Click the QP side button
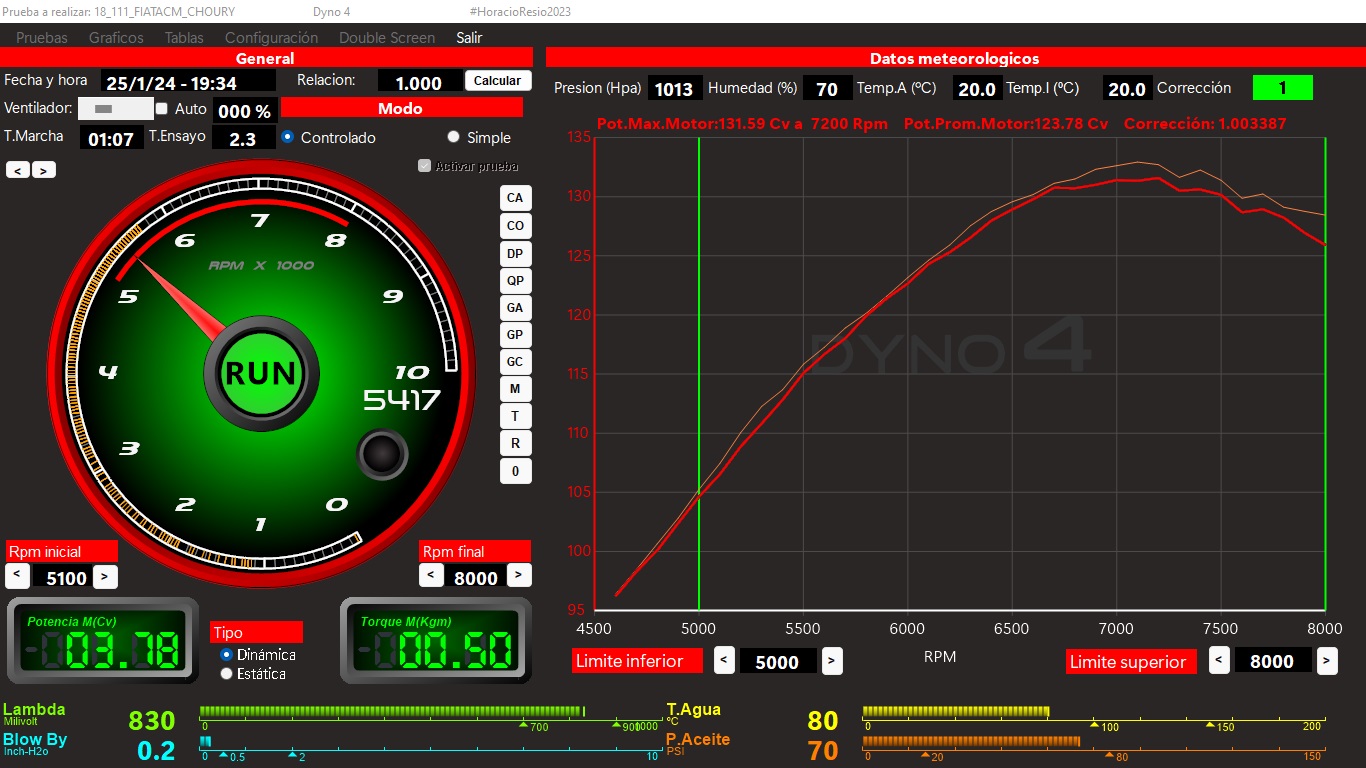This screenshot has height=768, width=1366. click(515, 281)
